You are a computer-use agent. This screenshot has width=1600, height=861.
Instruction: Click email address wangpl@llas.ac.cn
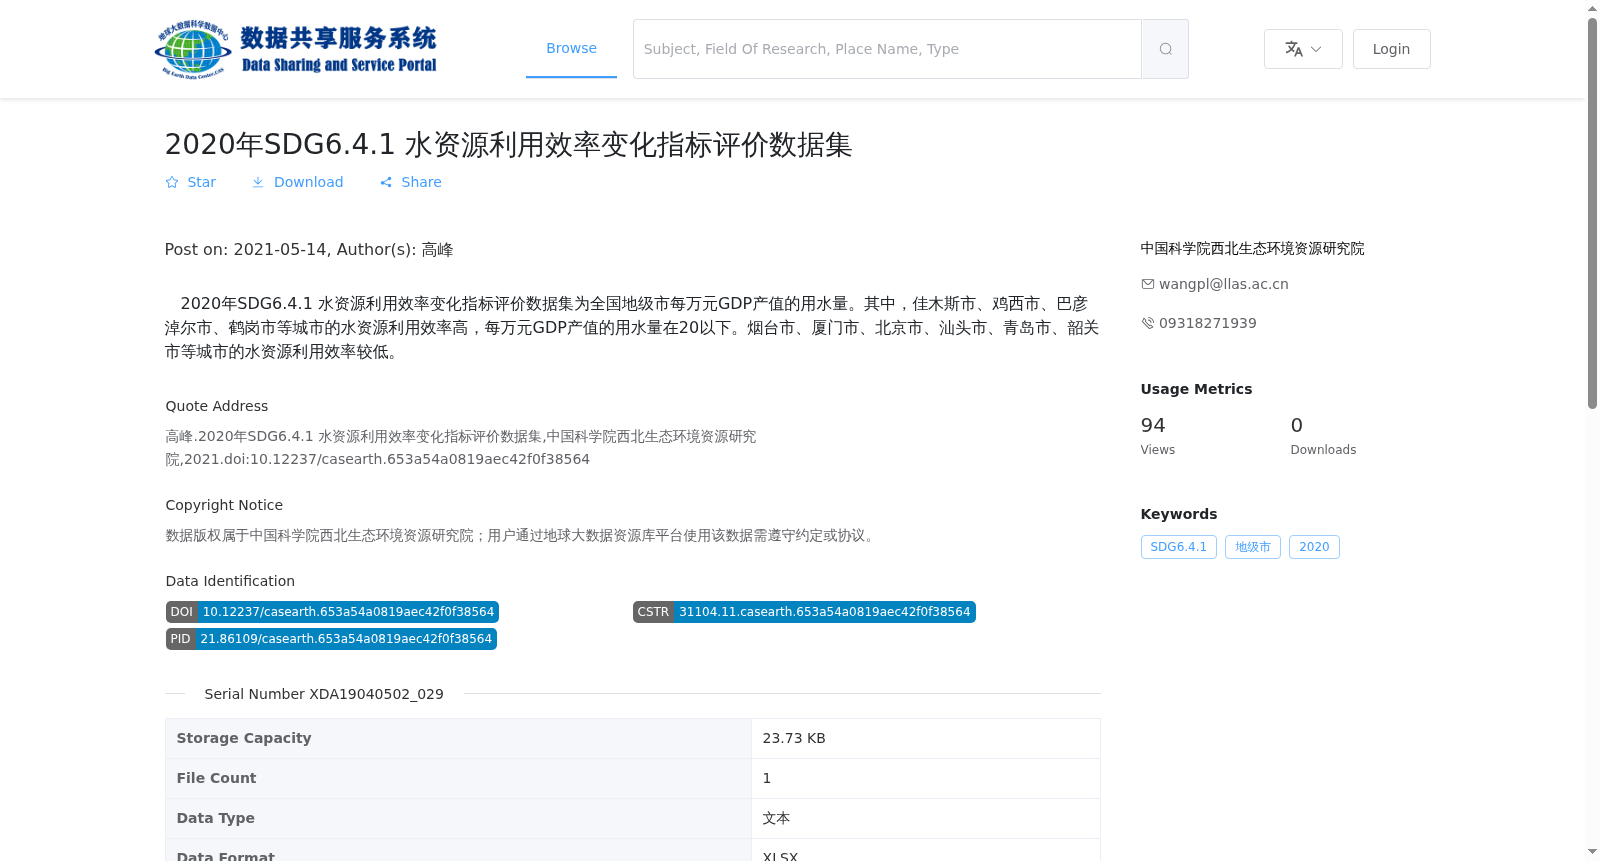[1223, 284]
